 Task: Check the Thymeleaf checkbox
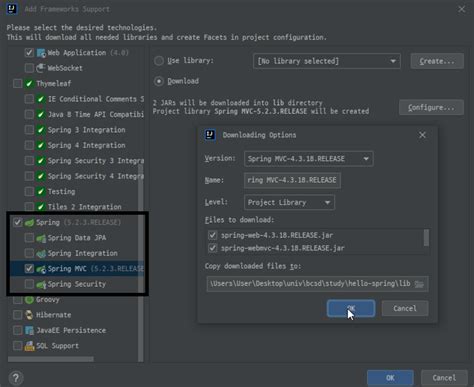point(18,83)
